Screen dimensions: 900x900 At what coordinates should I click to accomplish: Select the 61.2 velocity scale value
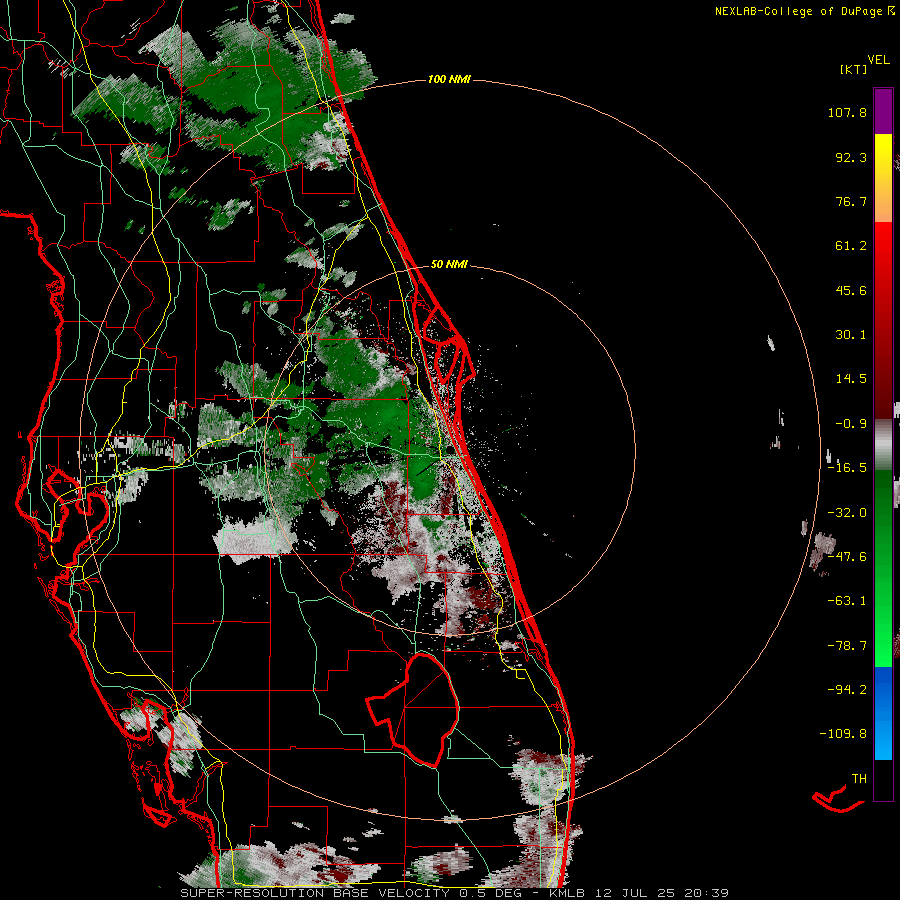[x=851, y=246]
